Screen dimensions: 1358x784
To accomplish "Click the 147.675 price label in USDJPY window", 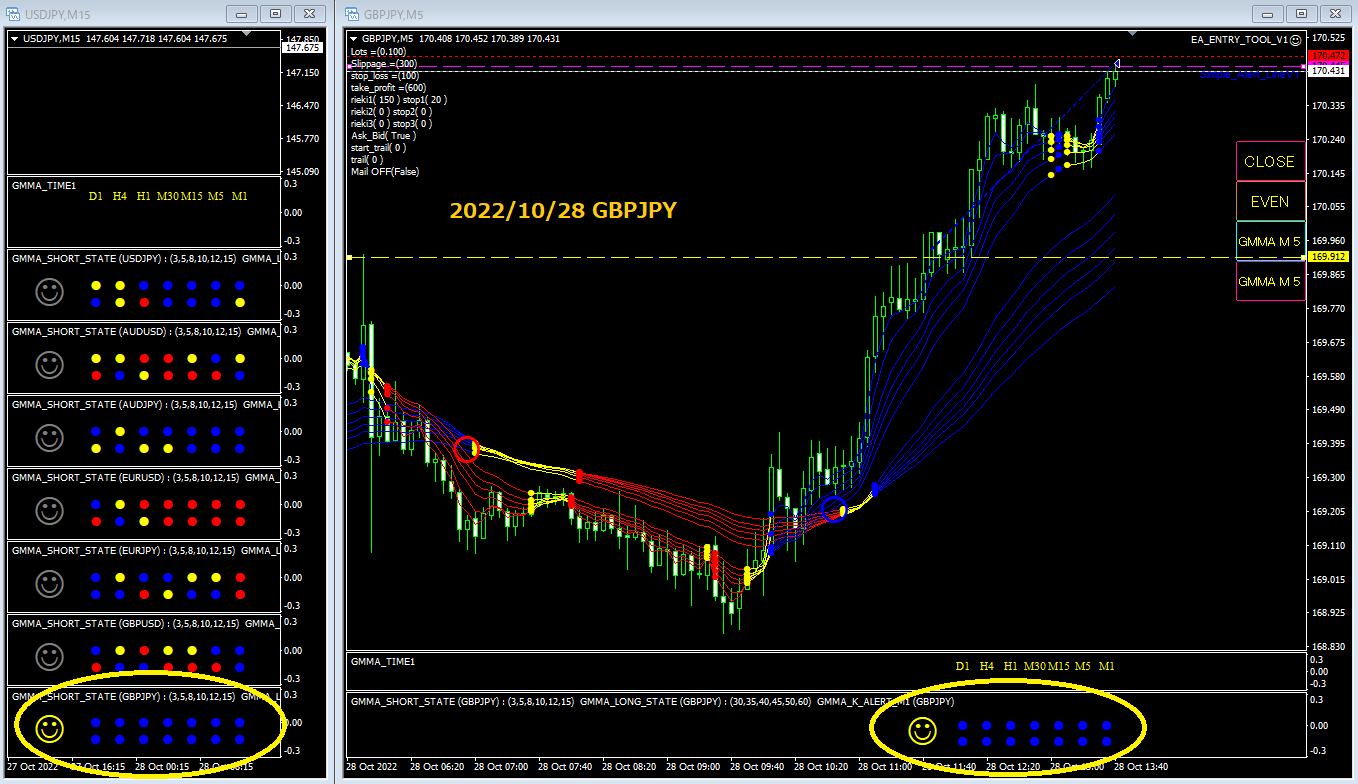I will click(x=302, y=48).
